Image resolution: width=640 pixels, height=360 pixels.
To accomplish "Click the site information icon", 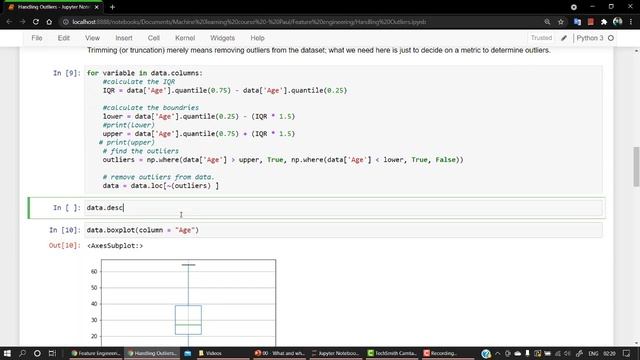I will [65, 22].
